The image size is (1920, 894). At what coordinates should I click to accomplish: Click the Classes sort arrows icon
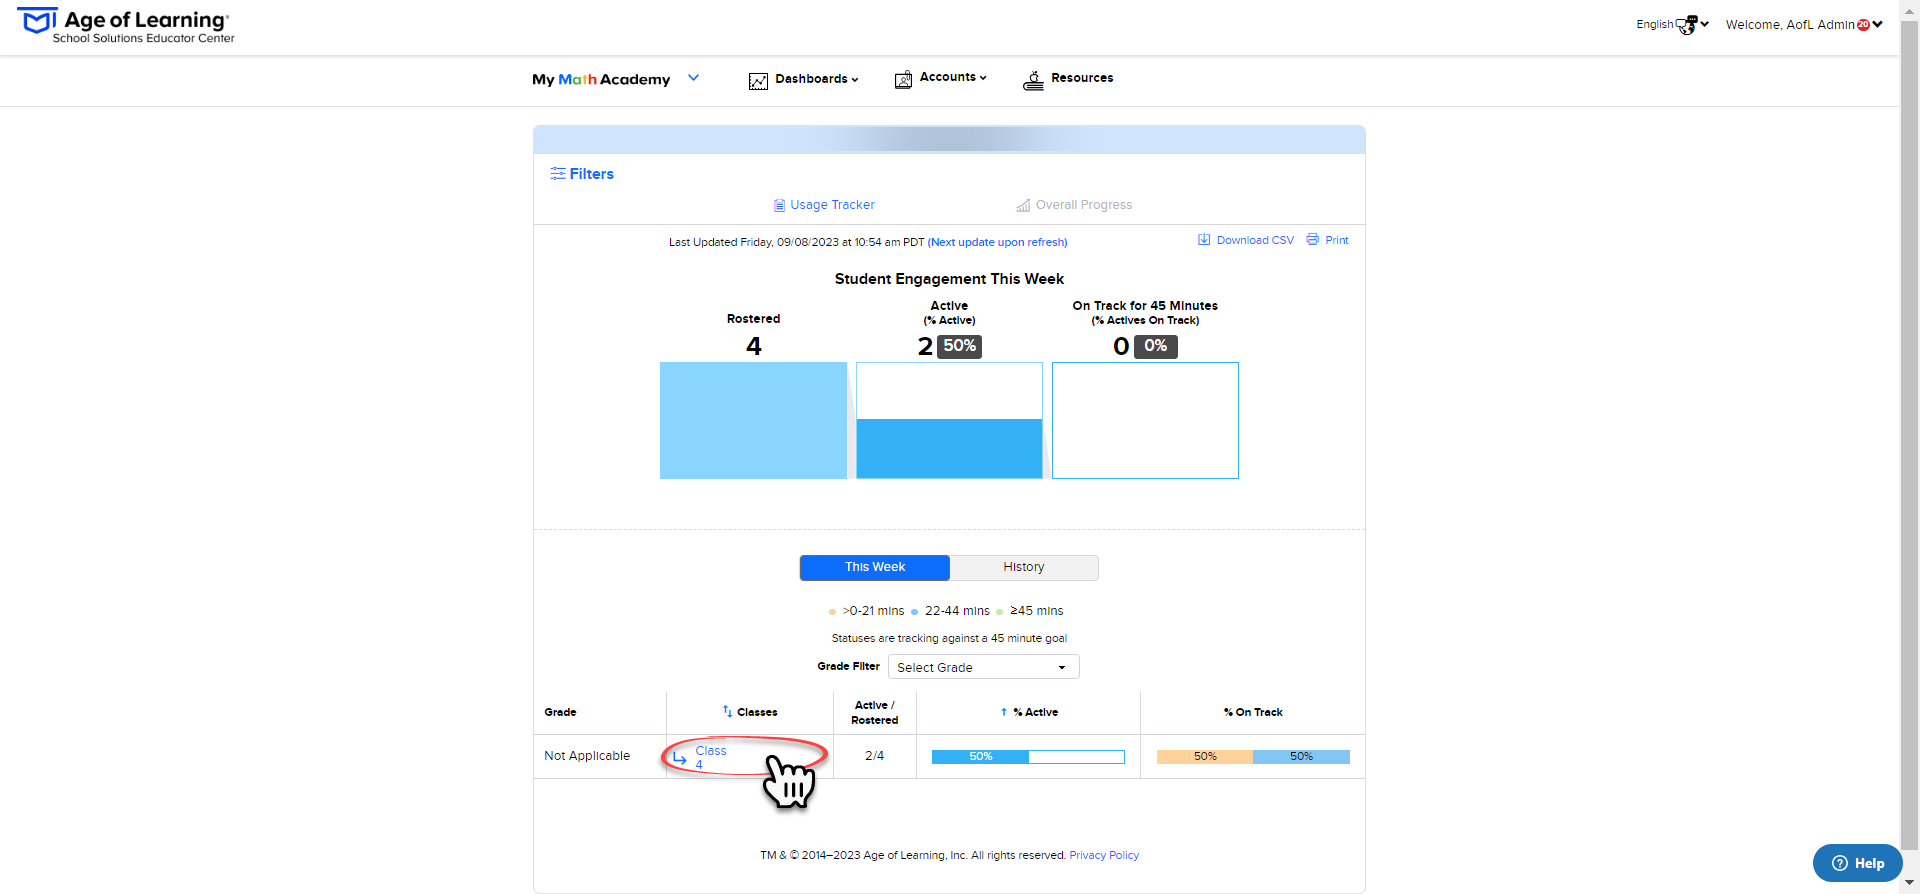[727, 711]
